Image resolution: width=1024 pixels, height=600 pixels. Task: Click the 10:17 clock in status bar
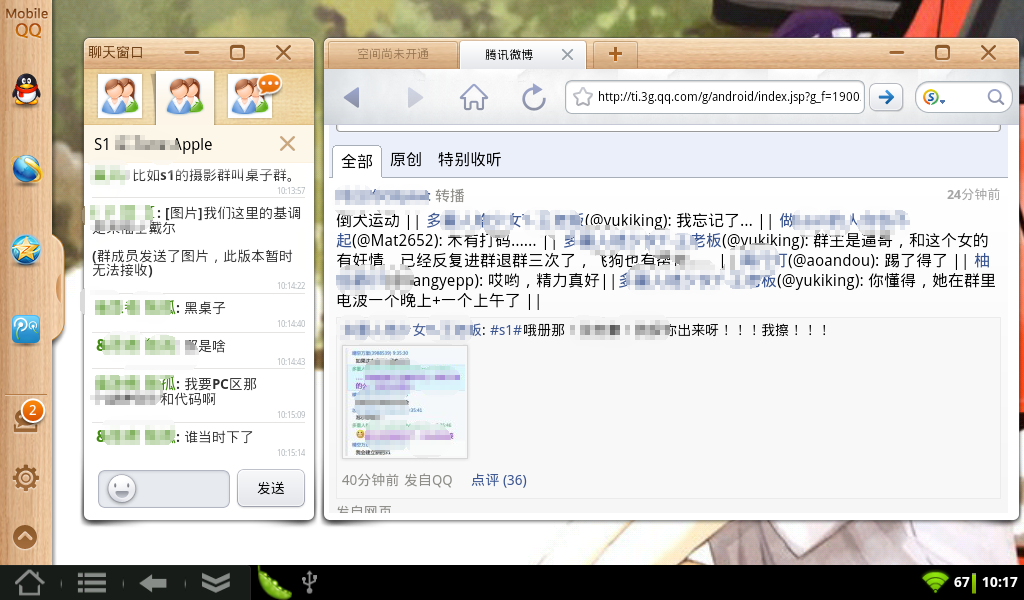999,582
